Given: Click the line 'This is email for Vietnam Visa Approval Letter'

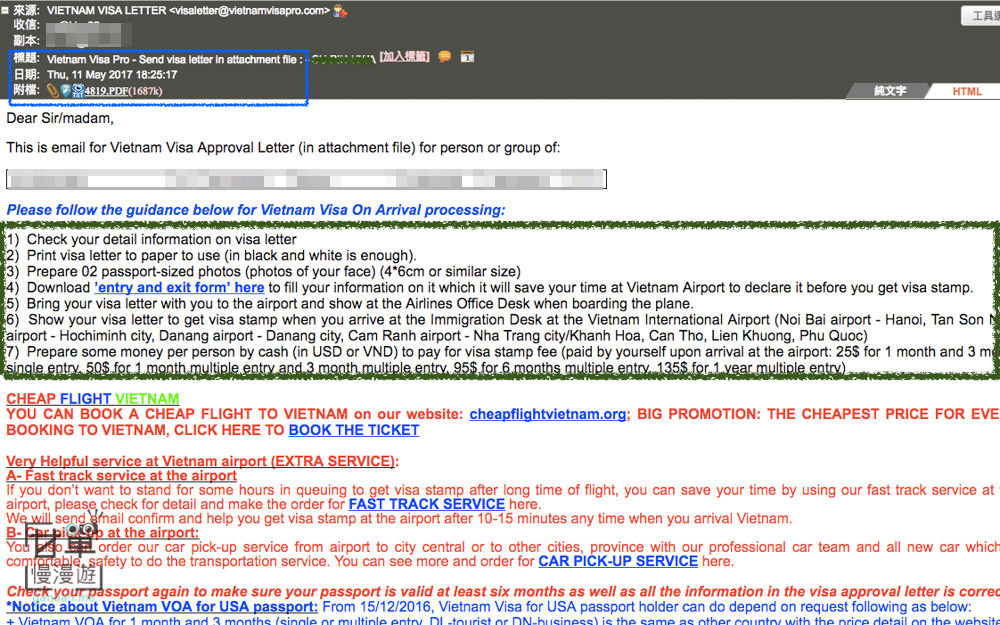Looking at the screenshot, I should [283, 148].
